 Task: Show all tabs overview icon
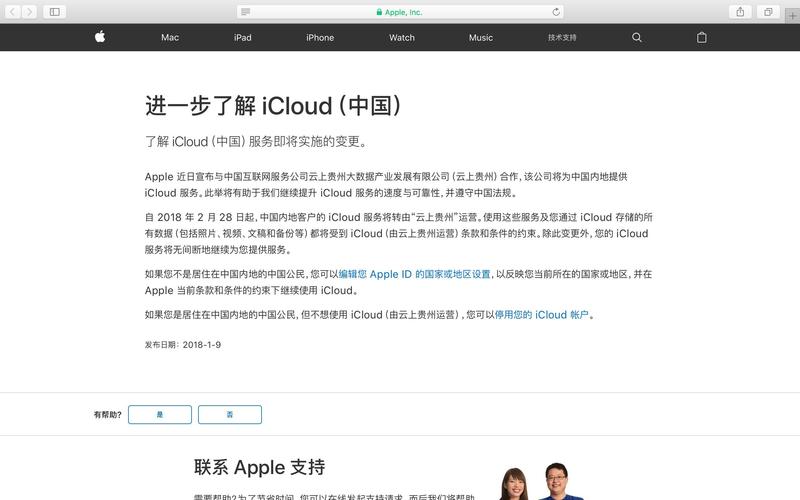tap(768, 12)
